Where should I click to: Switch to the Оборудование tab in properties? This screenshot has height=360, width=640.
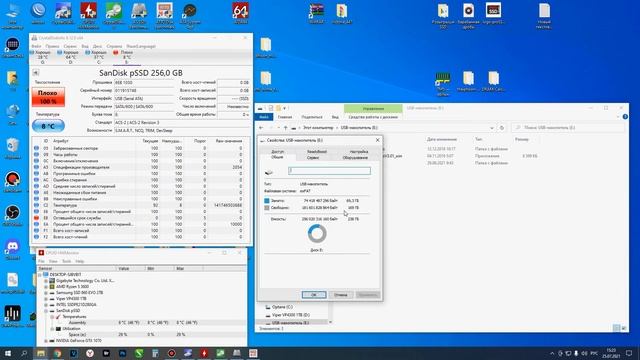click(x=355, y=157)
